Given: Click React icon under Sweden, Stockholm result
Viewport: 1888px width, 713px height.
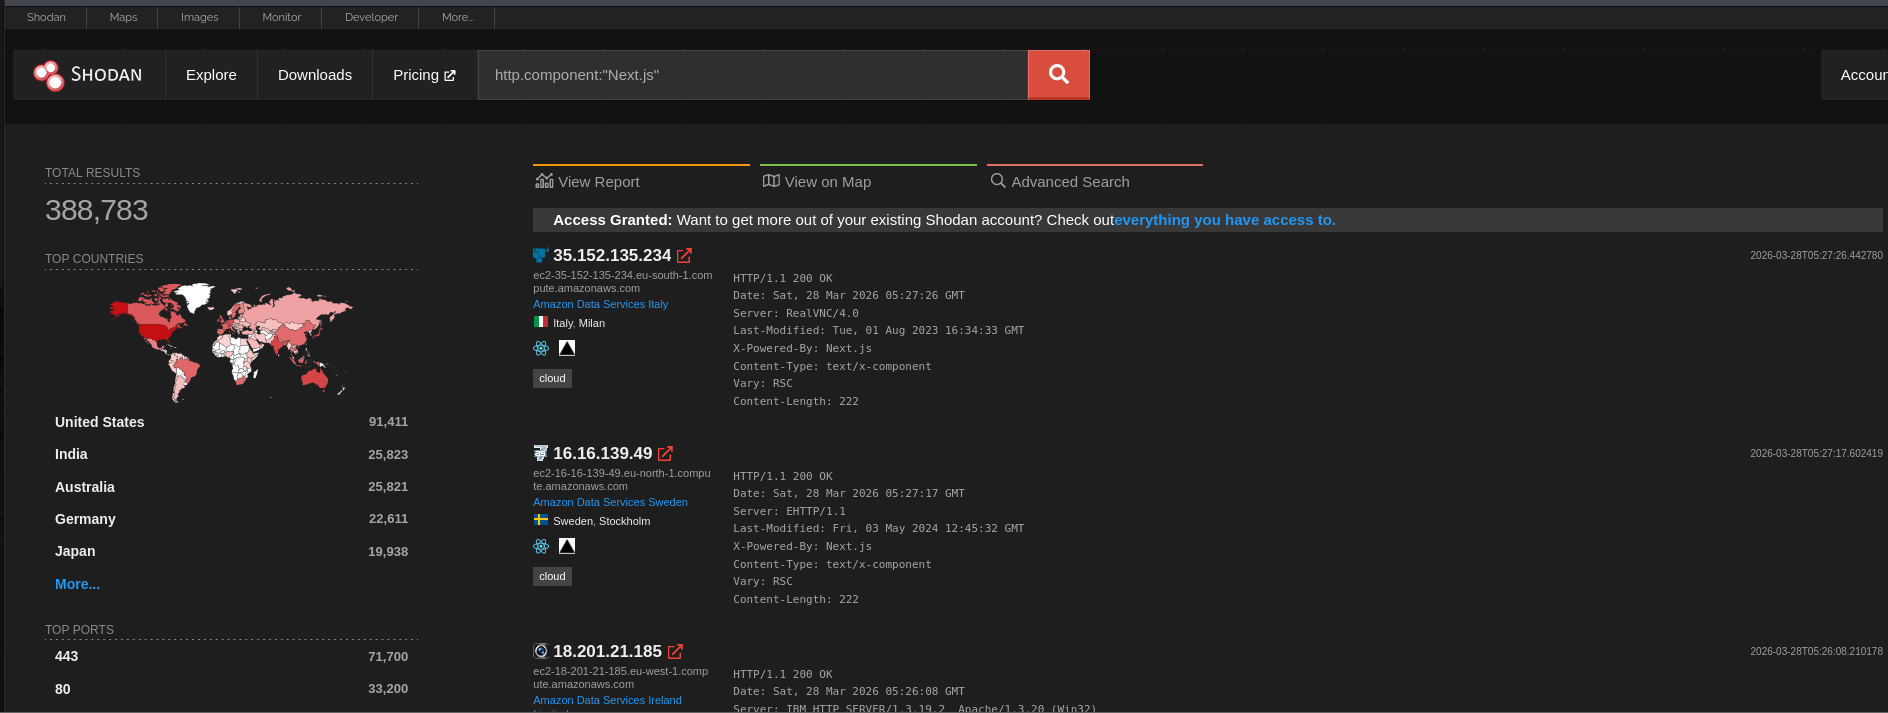Looking at the screenshot, I should pos(541,546).
